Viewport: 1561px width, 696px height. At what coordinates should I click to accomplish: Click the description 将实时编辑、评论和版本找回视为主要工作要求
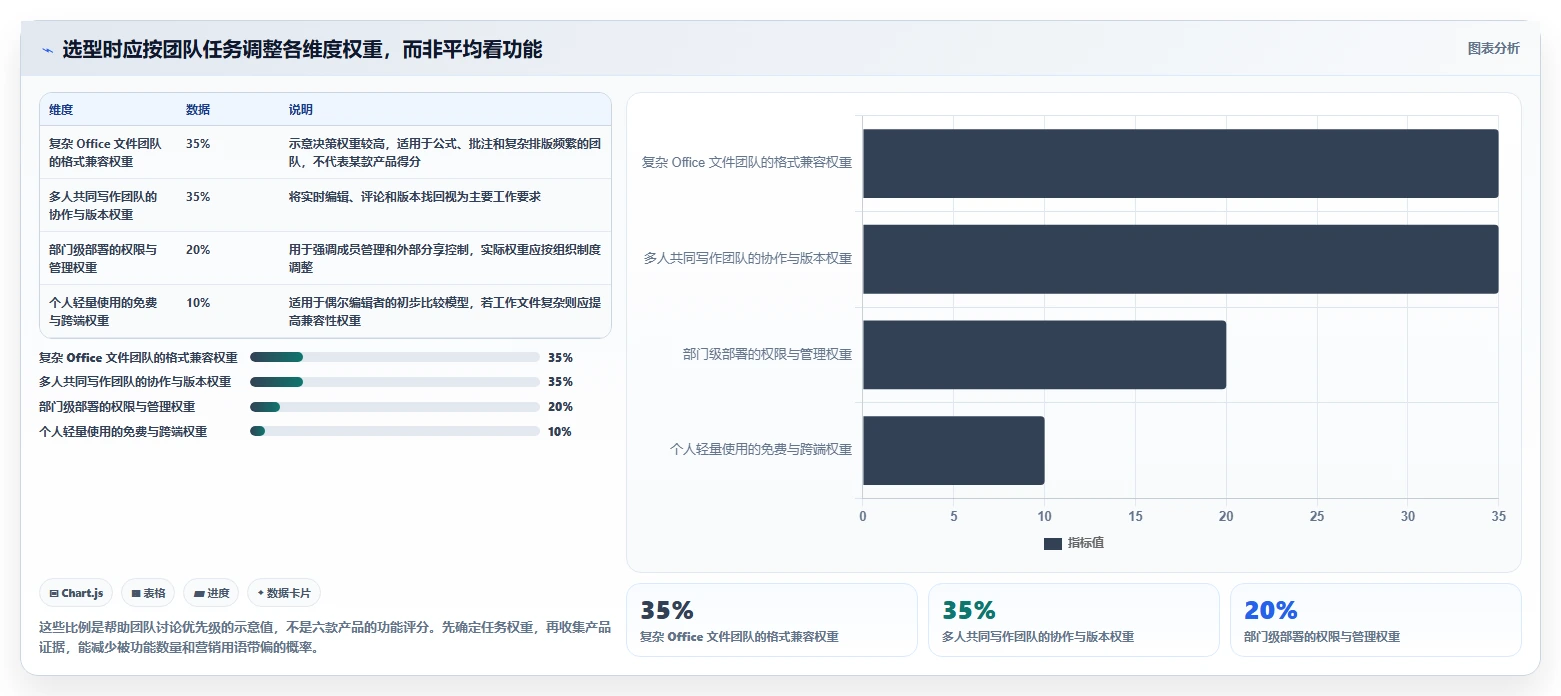point(415,197)
